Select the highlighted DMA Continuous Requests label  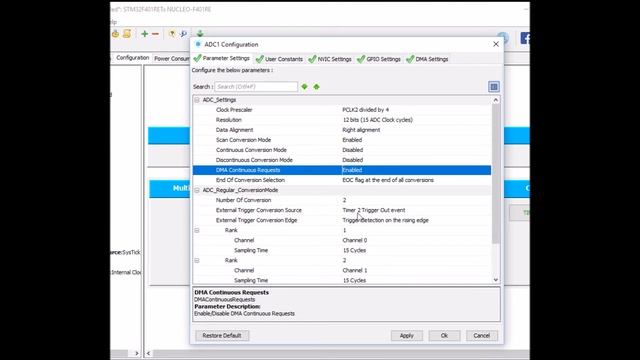(x=248, y=170)
